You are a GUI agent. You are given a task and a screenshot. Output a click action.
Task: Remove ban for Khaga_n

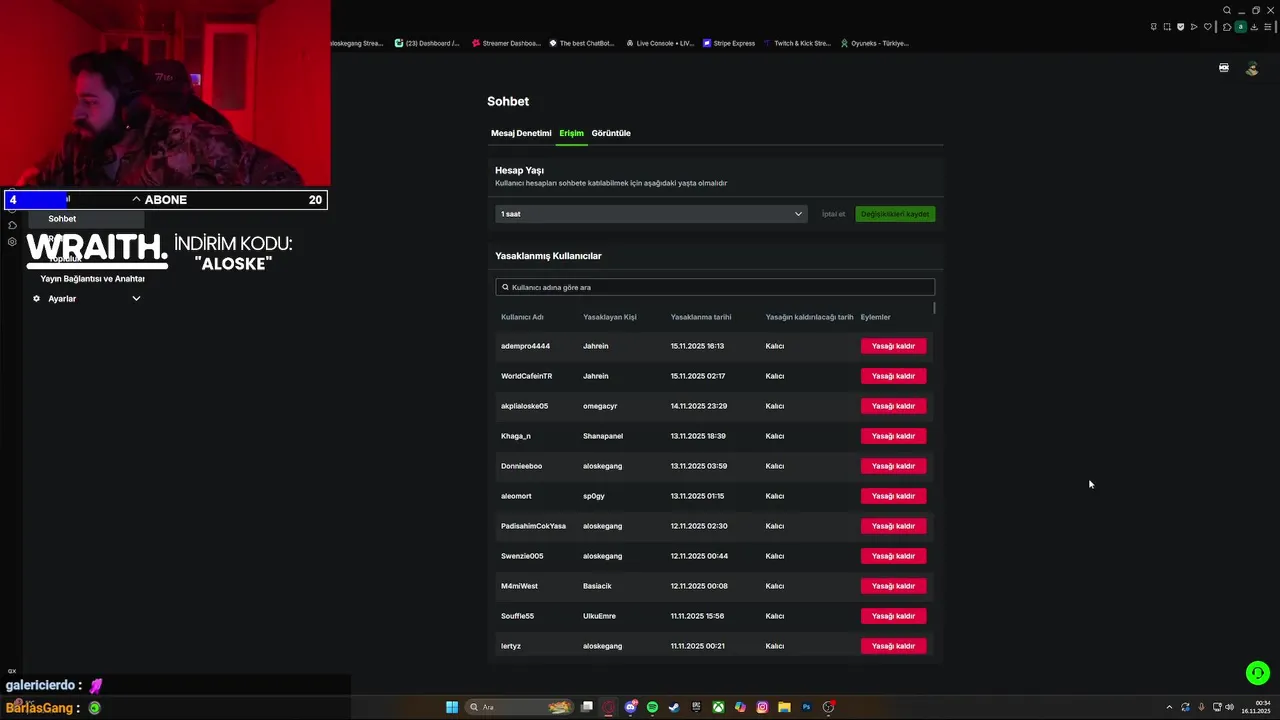click(x=893, y=436)
